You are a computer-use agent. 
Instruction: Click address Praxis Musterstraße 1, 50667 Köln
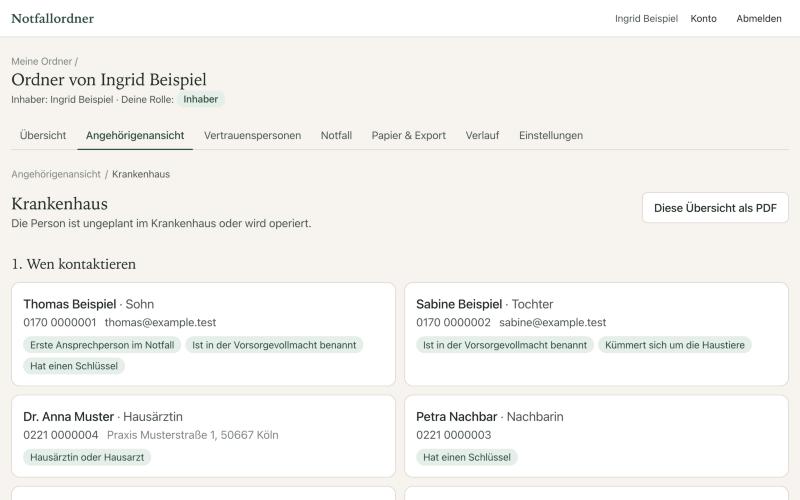pyautogui.click(x=192, y=435)
